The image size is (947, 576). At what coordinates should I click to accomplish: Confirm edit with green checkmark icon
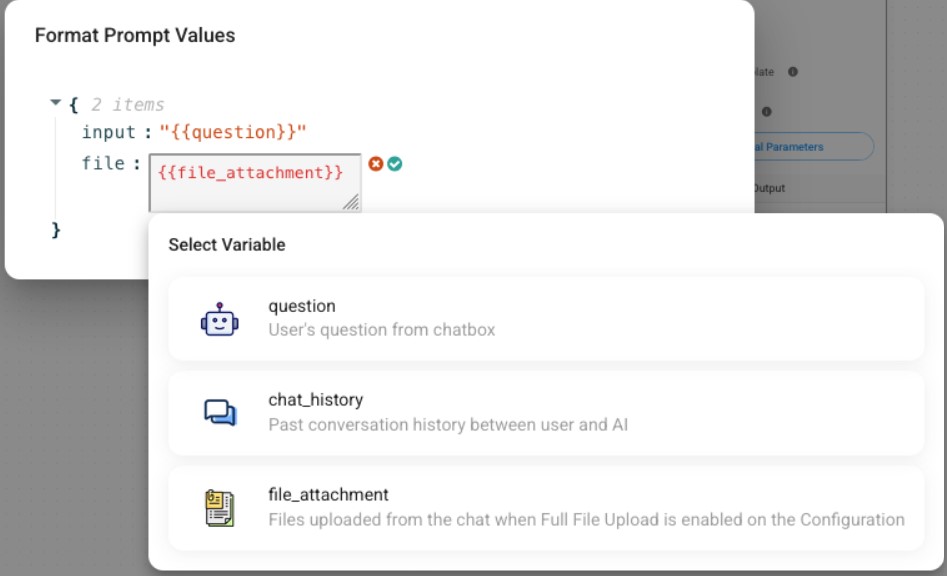tap(395, 164)
